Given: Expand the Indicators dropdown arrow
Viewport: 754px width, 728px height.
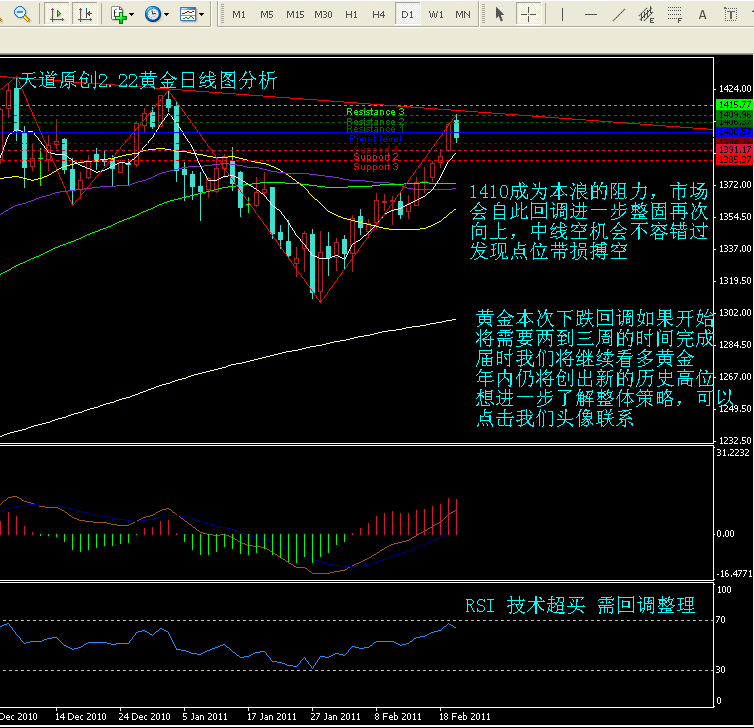Looking at the screenshot, I should click(x=132, y=14).
